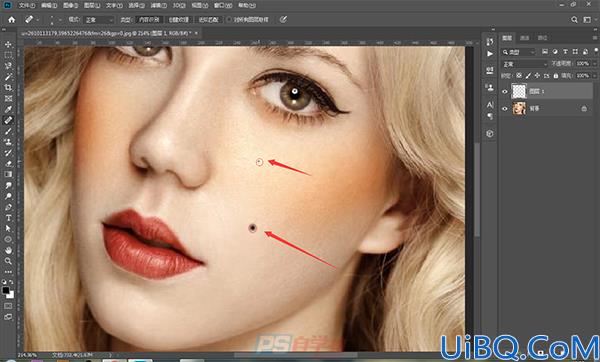Choose Create Texture healing type
This screenshot has height=362, width=600.
[179, 20]
